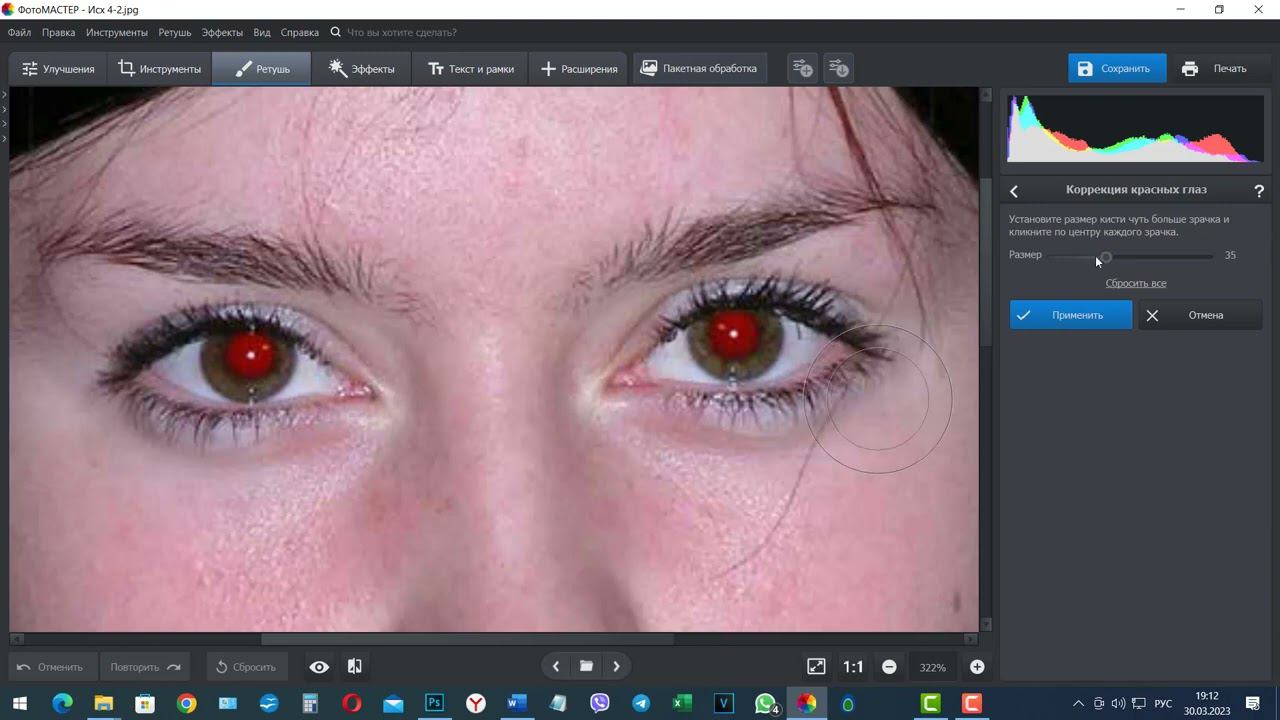Go to the previous photo arrow
This screenshot has width=1280, height=720.
556,667
